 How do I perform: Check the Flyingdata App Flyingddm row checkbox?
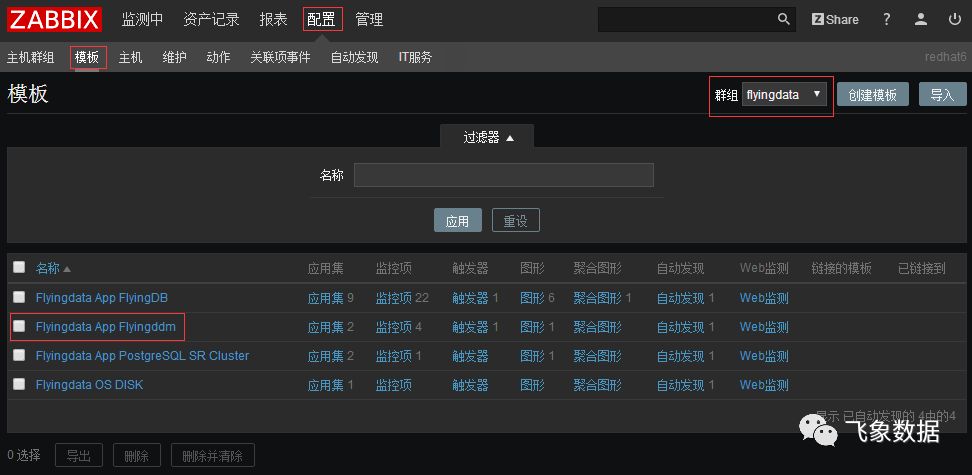[x=19, y=326]
